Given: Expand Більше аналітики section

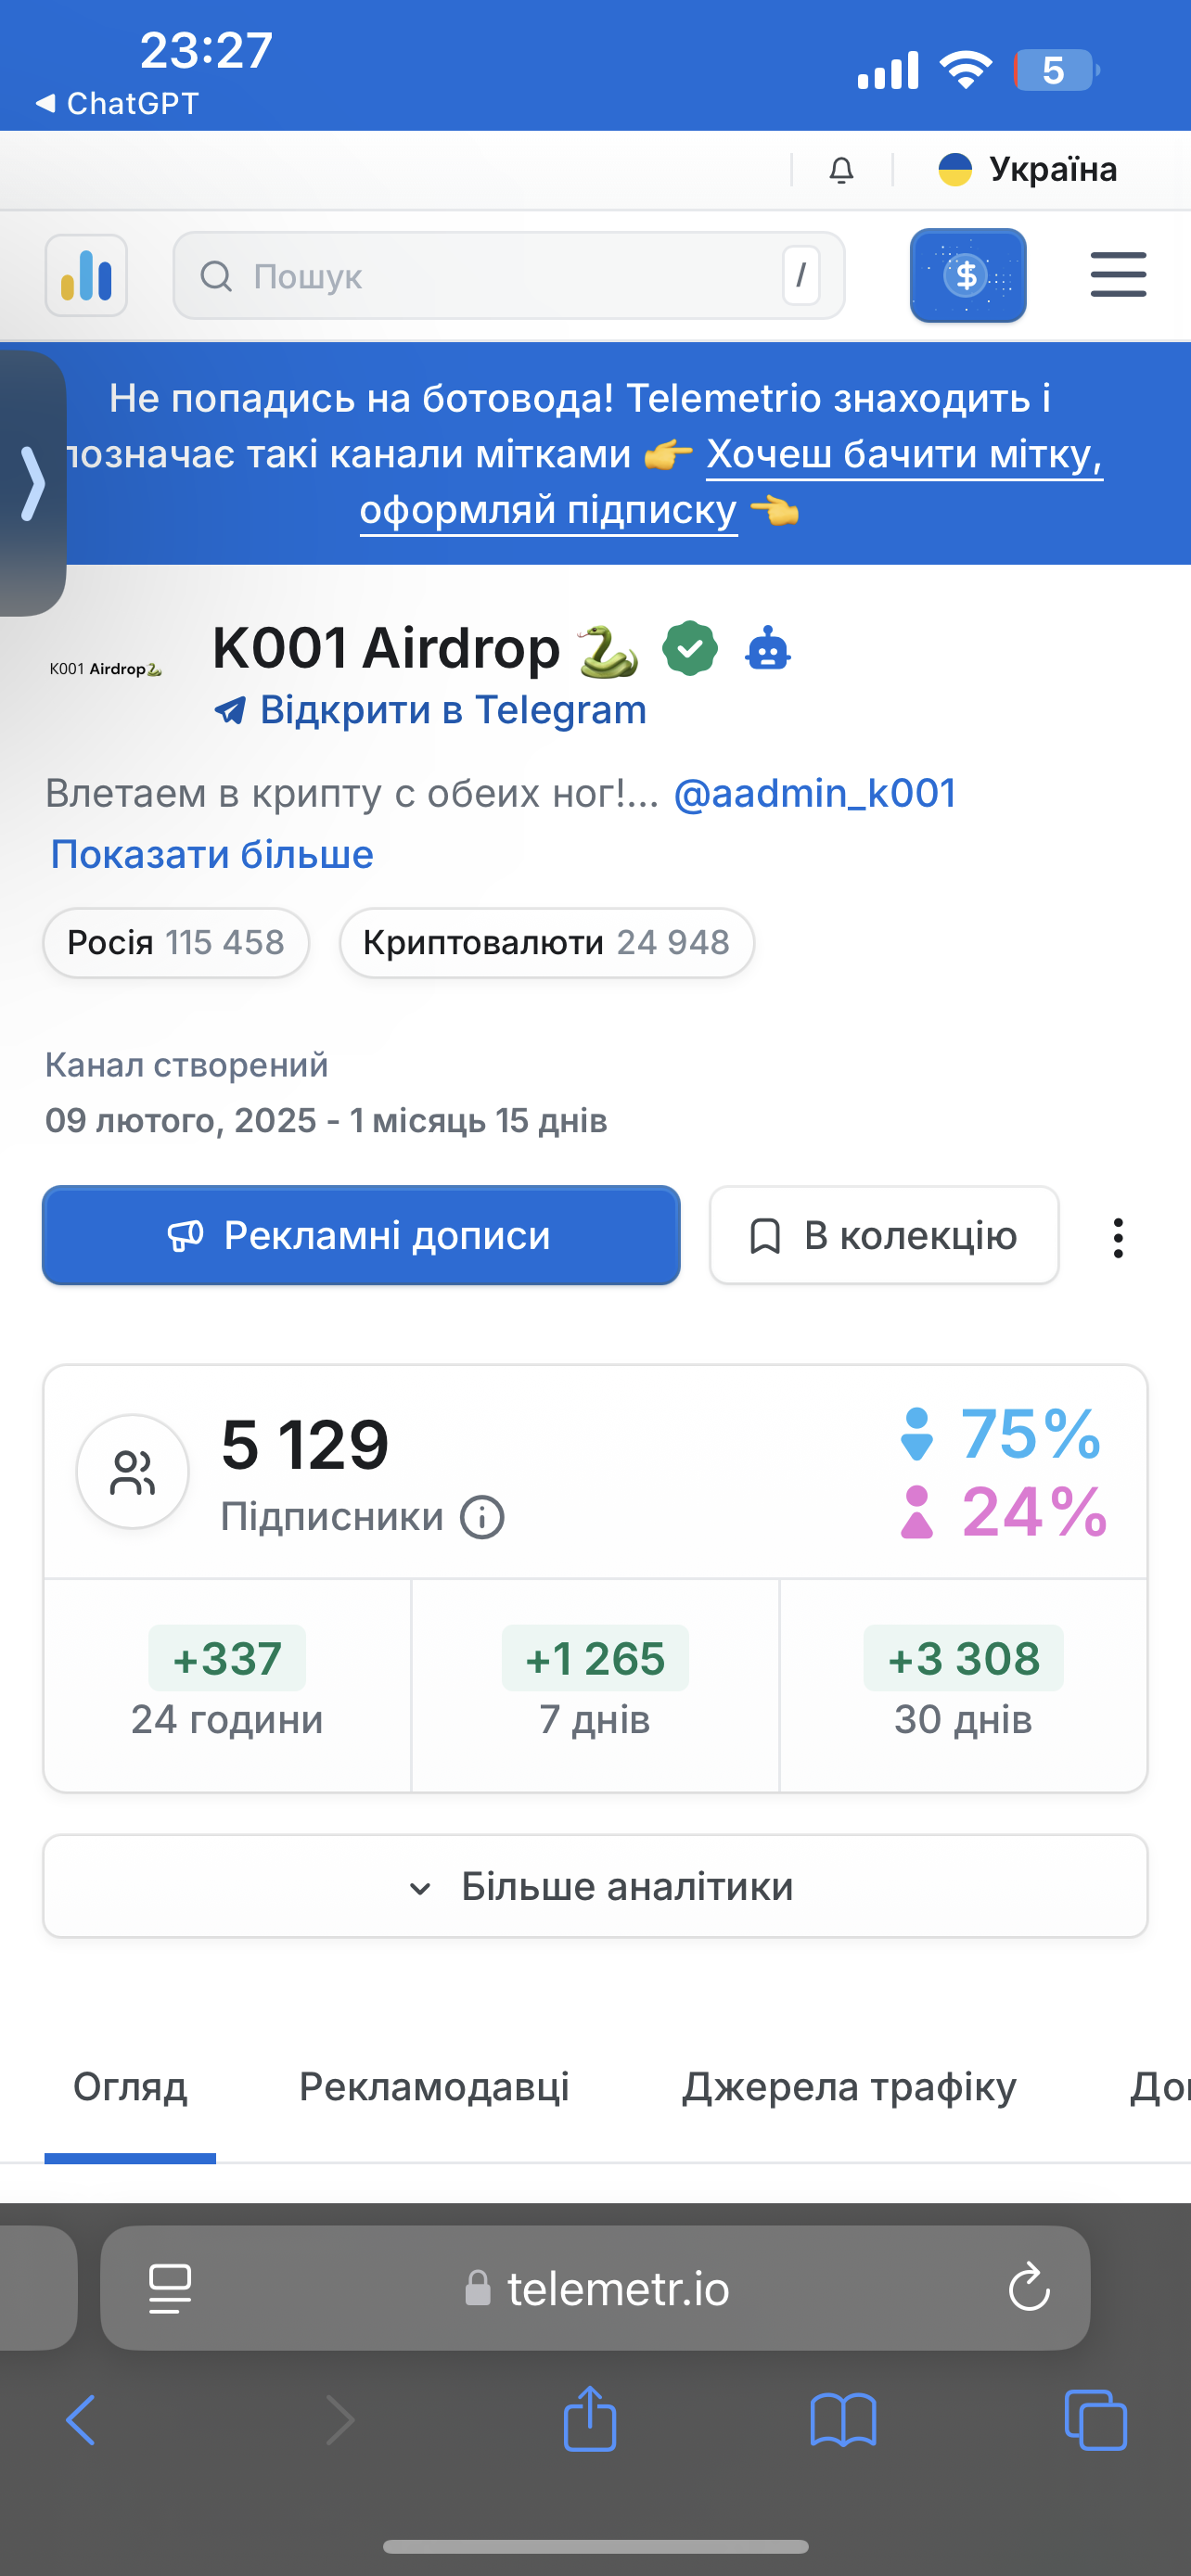Looking at the screenshot, I should pos(595,1886).
